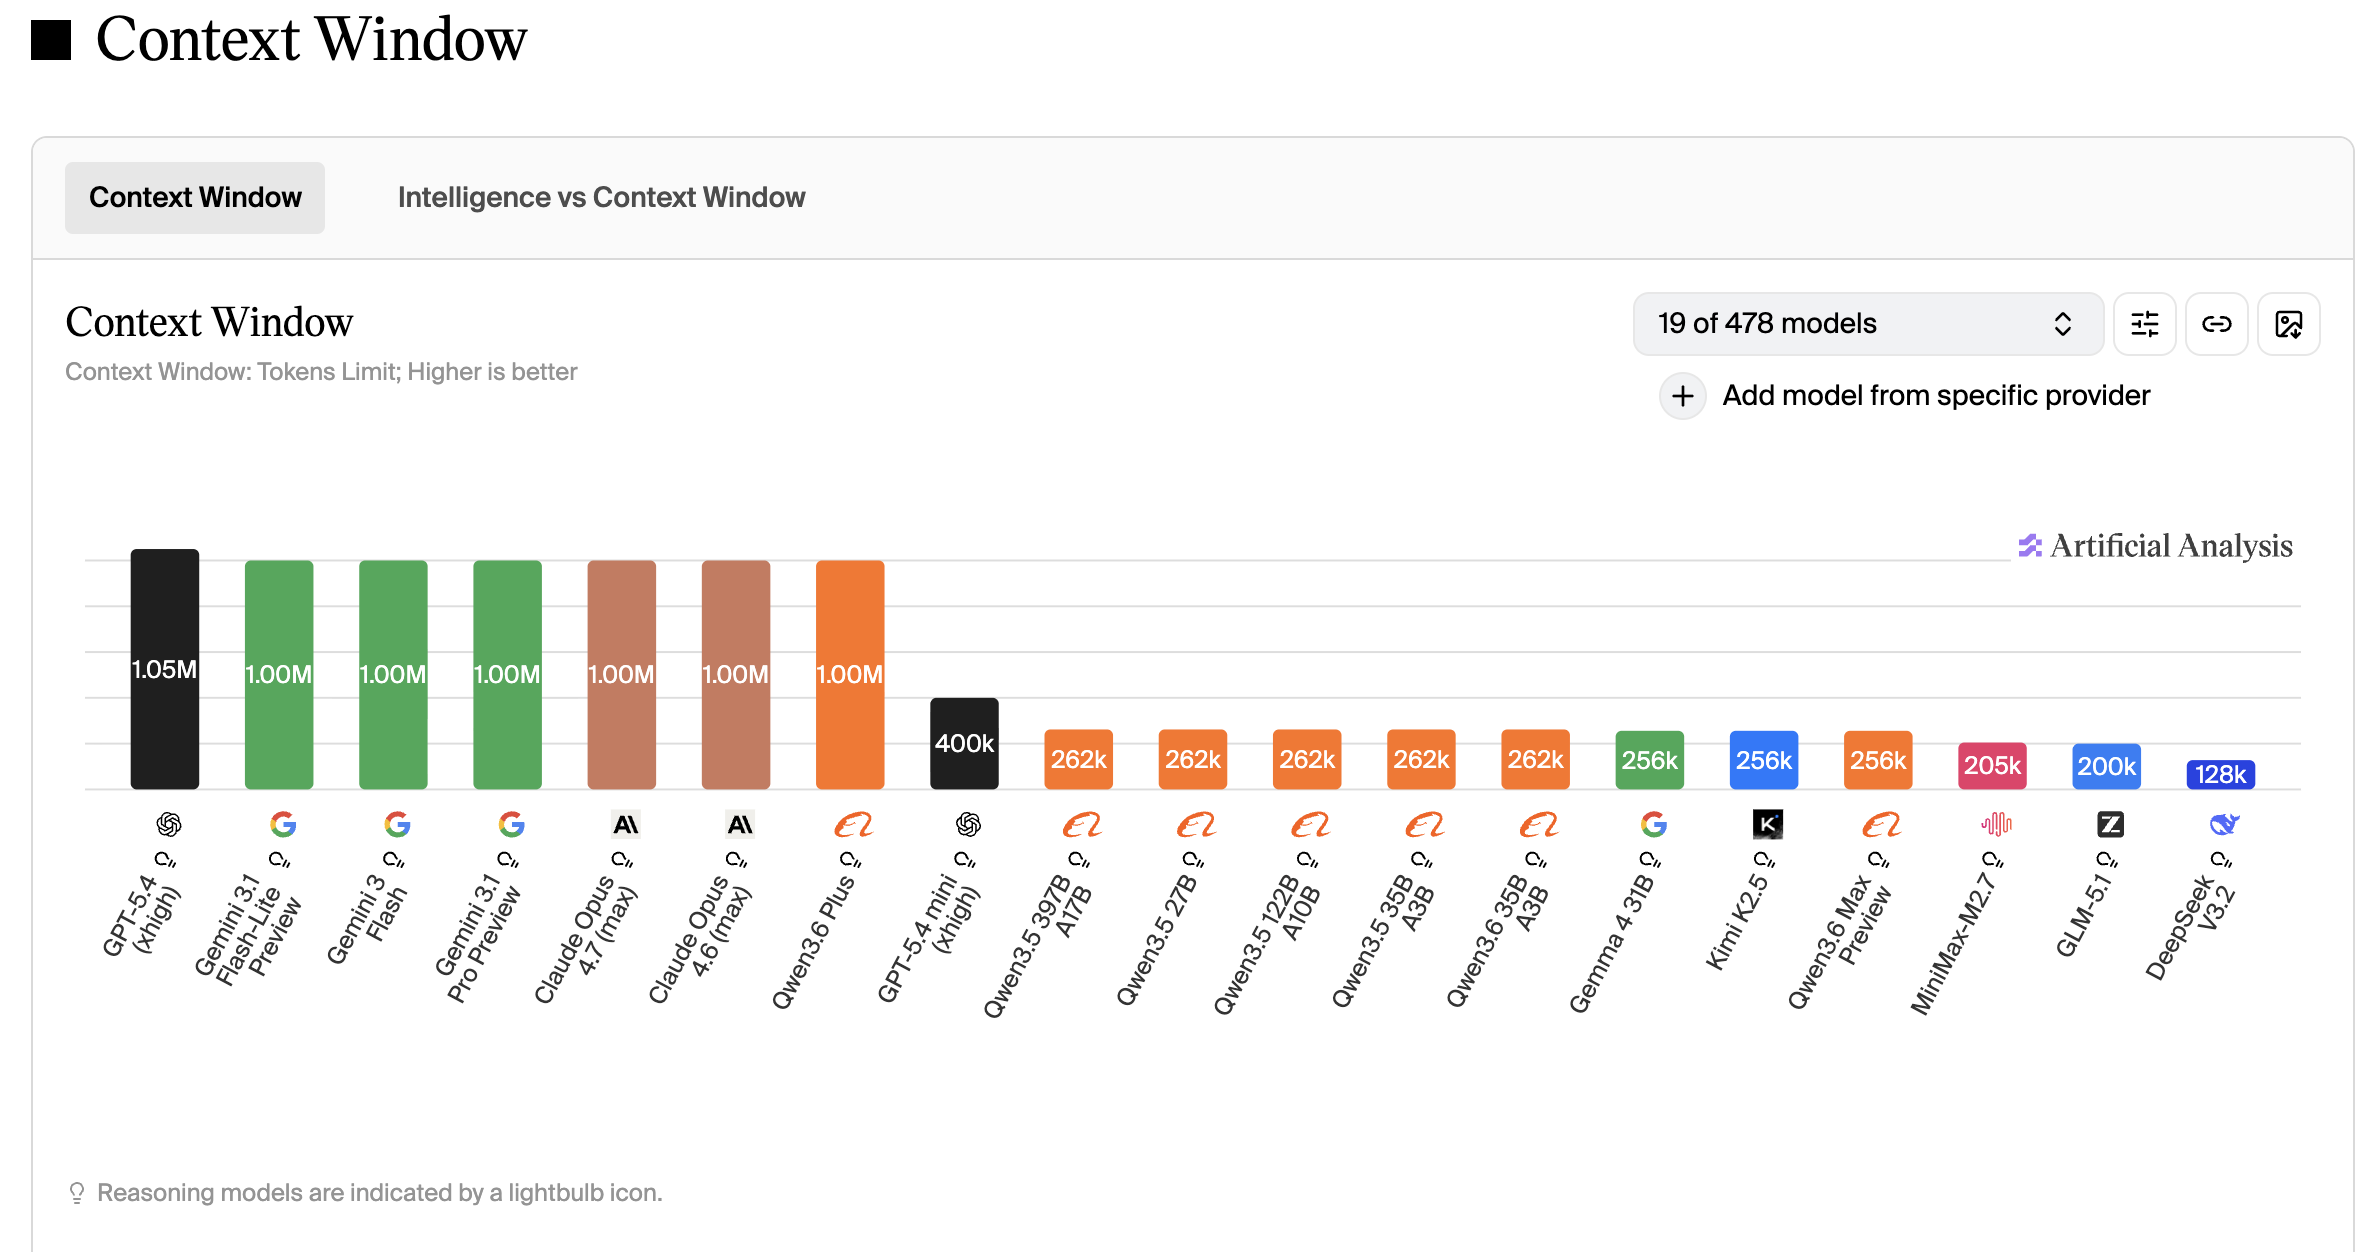Click the Kimi K2.5 provider logo

point(1767,824)
